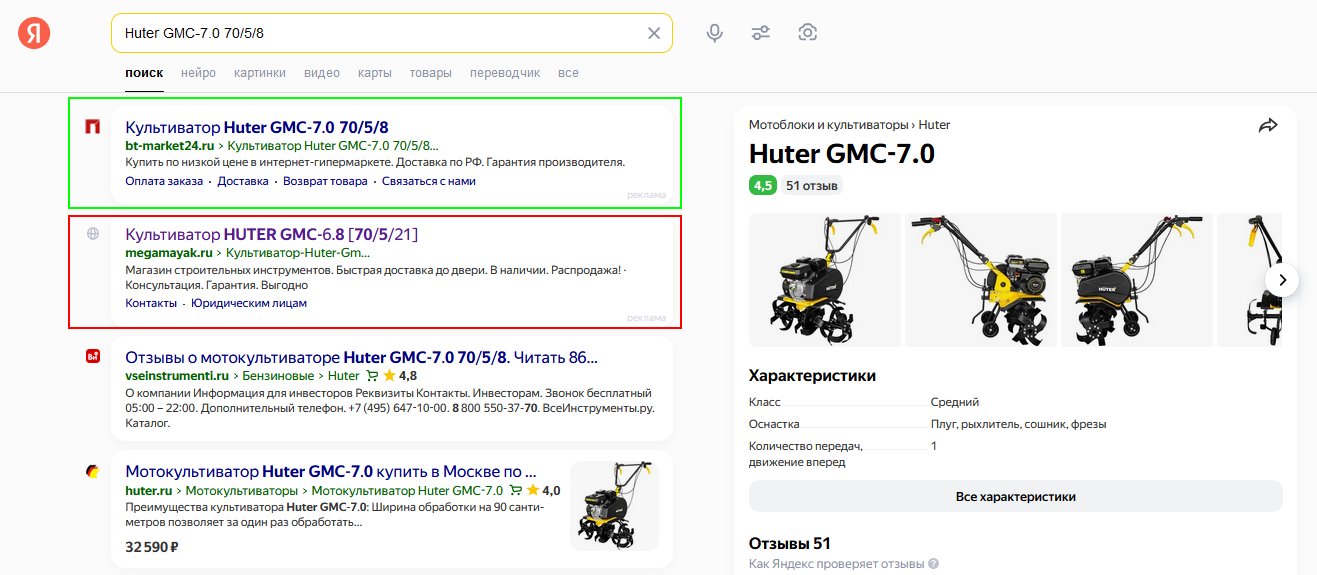Click 'Все характеристики' button
Screen dimensions: 1317x575
click(x=1016, y=496)
